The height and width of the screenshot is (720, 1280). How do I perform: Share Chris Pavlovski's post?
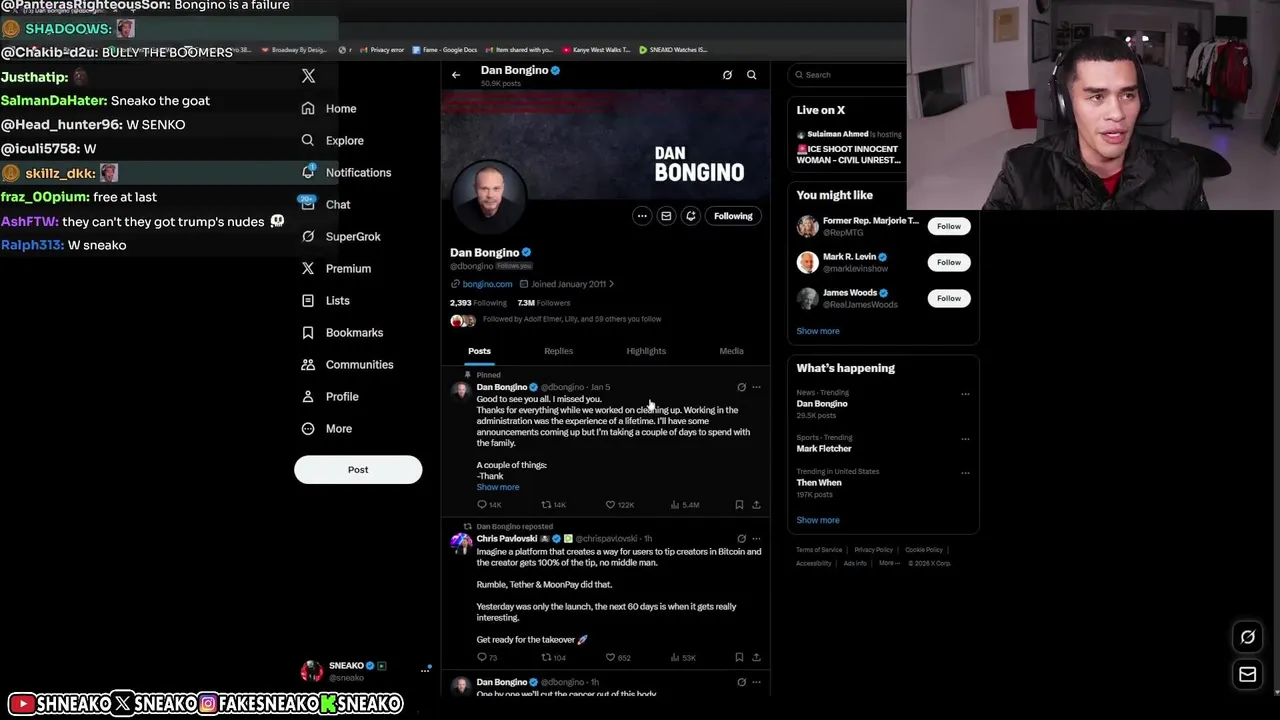point(756,658)
